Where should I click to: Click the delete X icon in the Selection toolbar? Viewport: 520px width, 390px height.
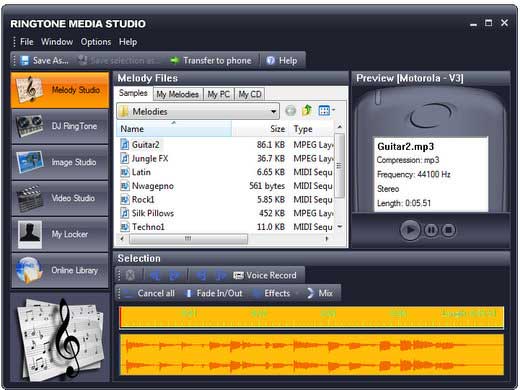click(x=130, y=275)
